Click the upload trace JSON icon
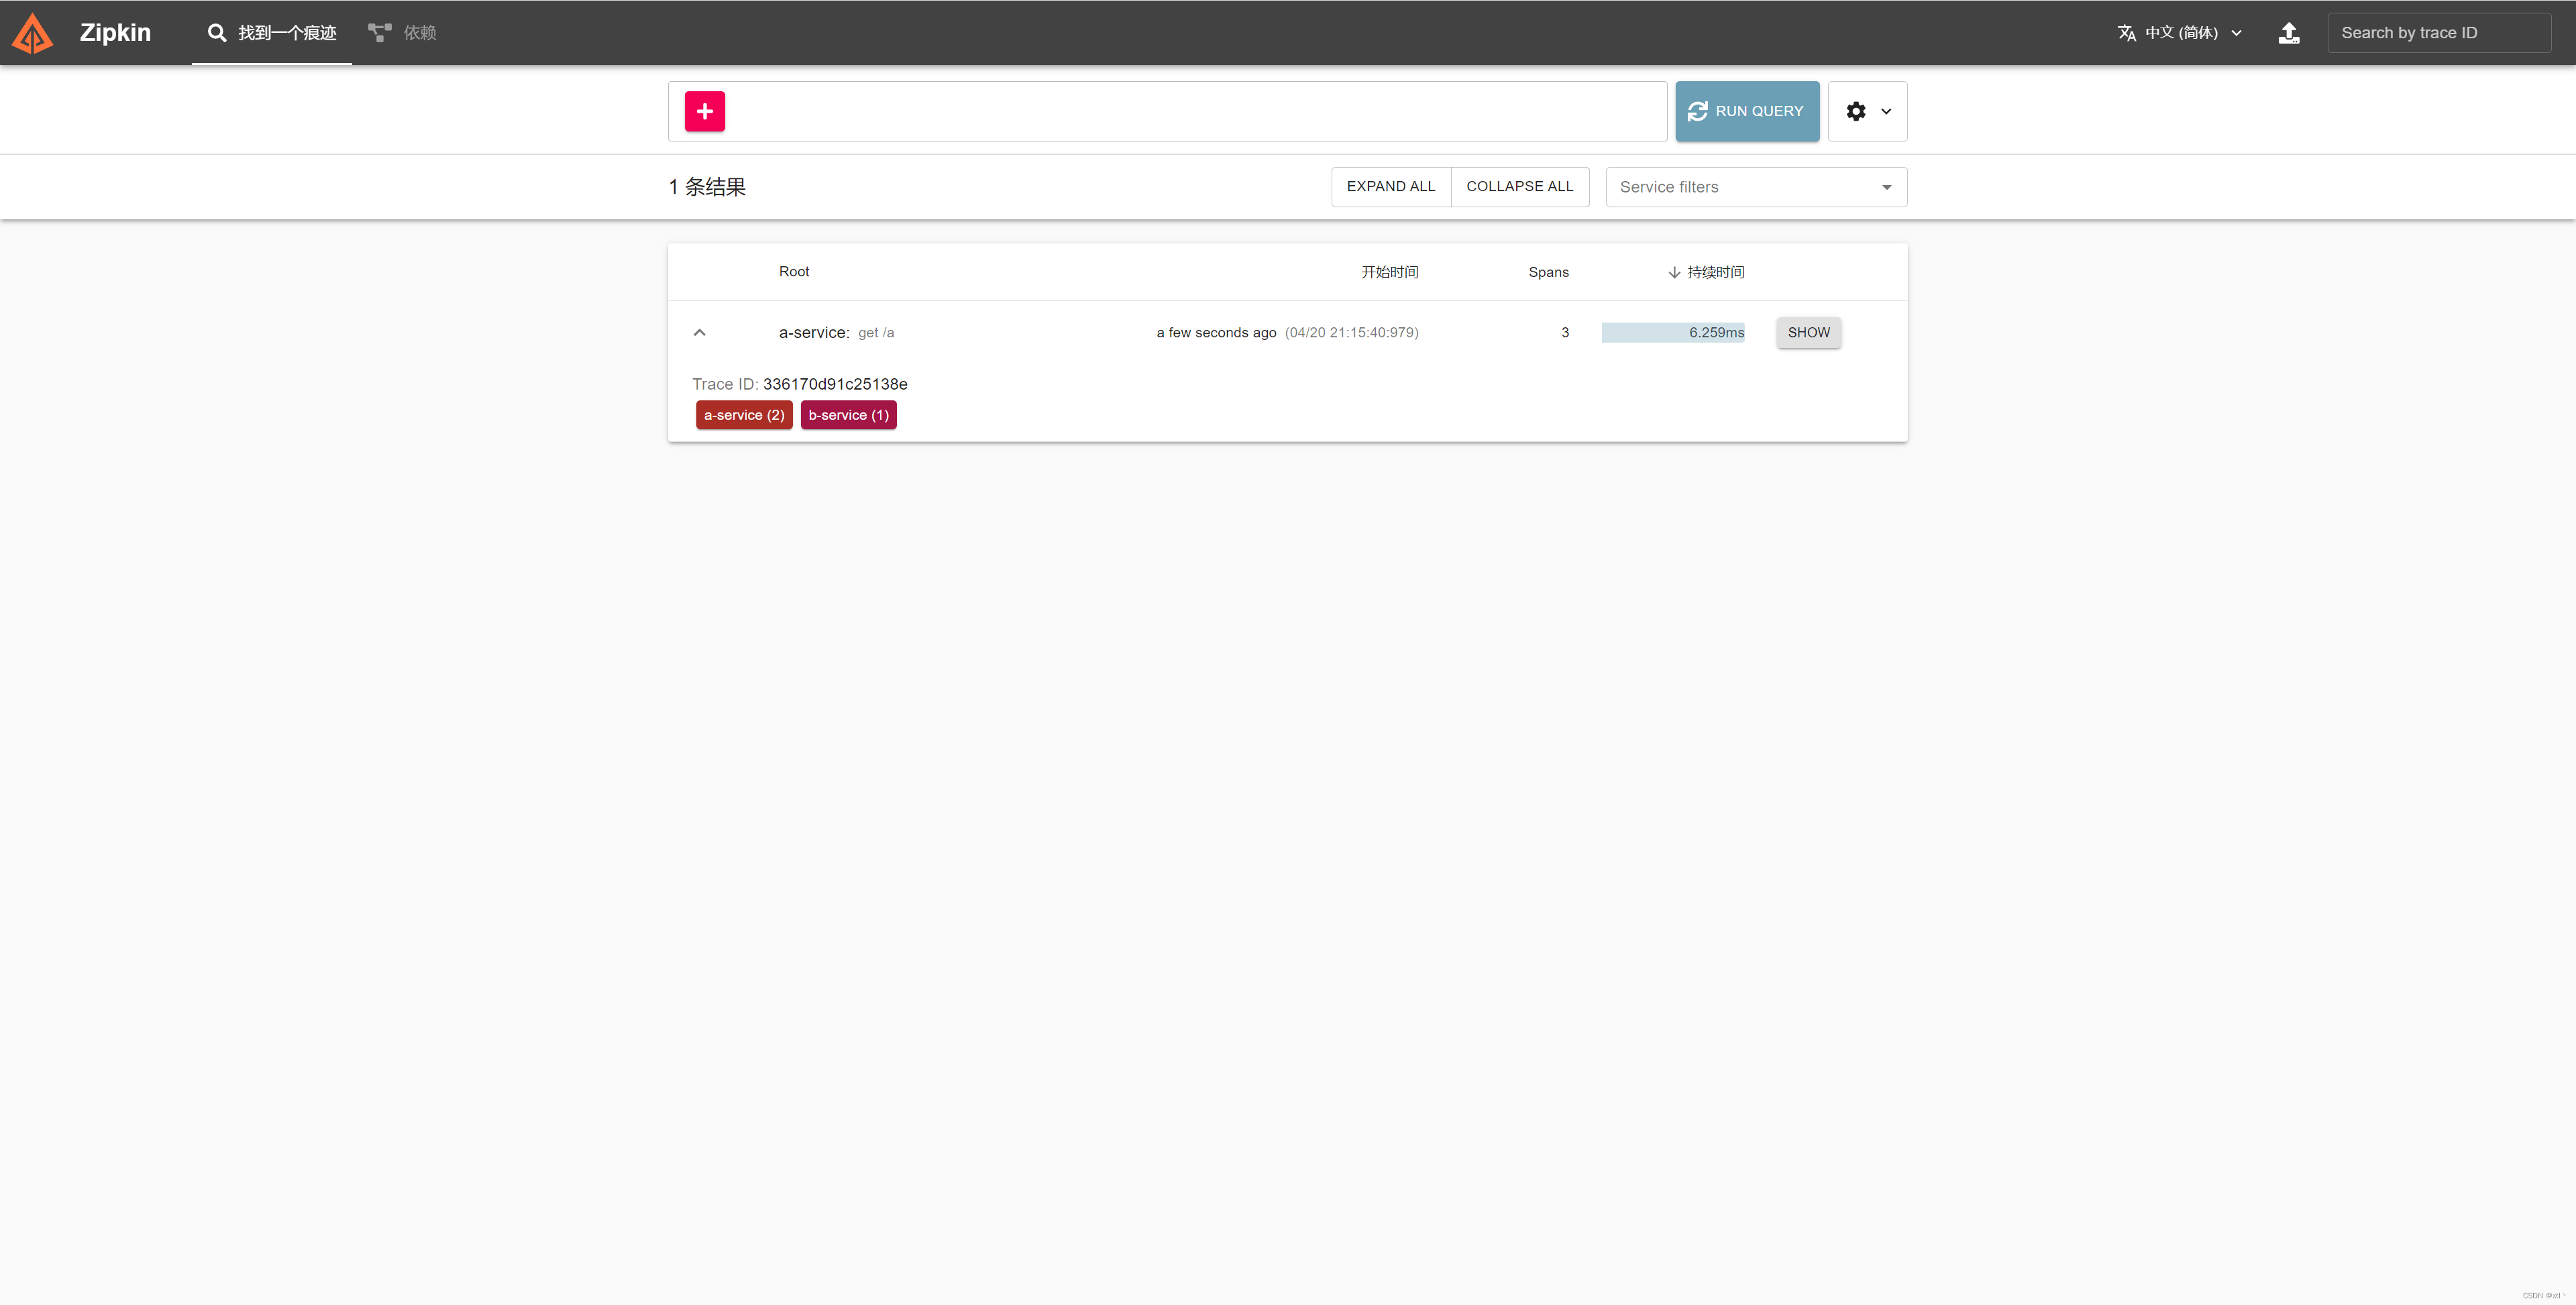The height and width of the screenshot is (1305, 2576). click(2289, 32)
